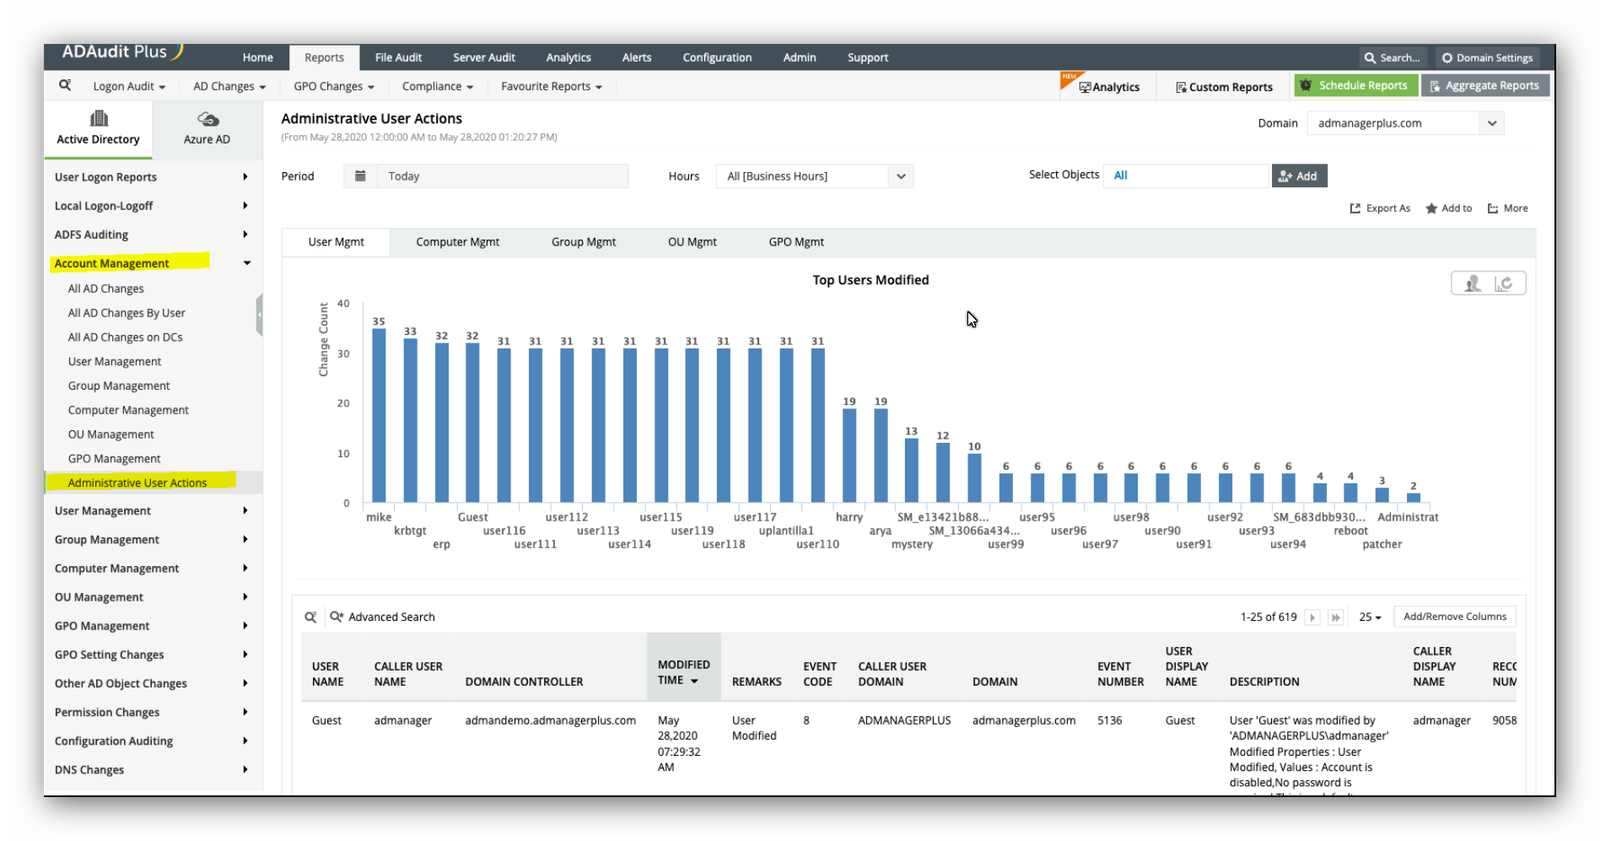Open Alerts tab
Screen dimensions: 1600x841
coord(636,58)
